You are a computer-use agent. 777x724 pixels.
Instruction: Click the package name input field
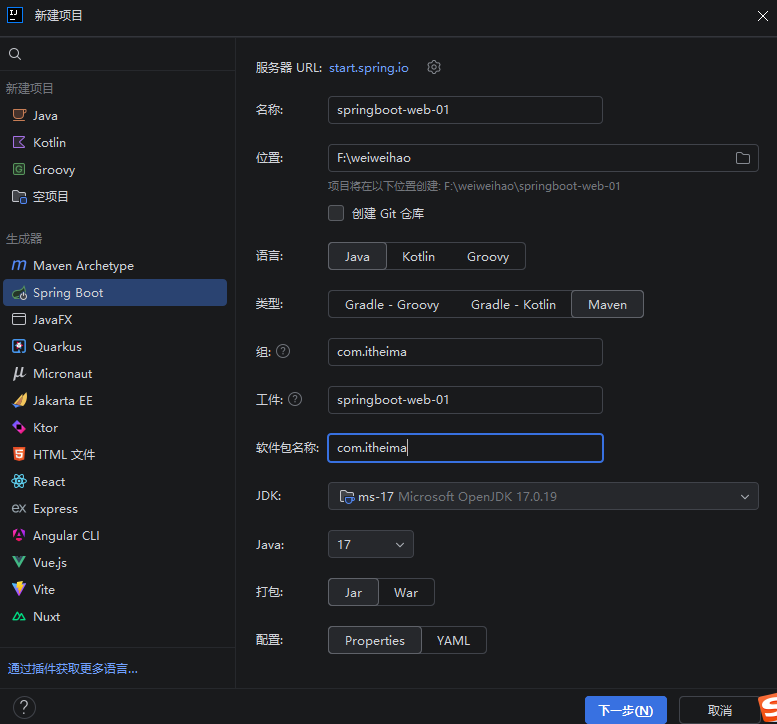[x=465, y=448]
